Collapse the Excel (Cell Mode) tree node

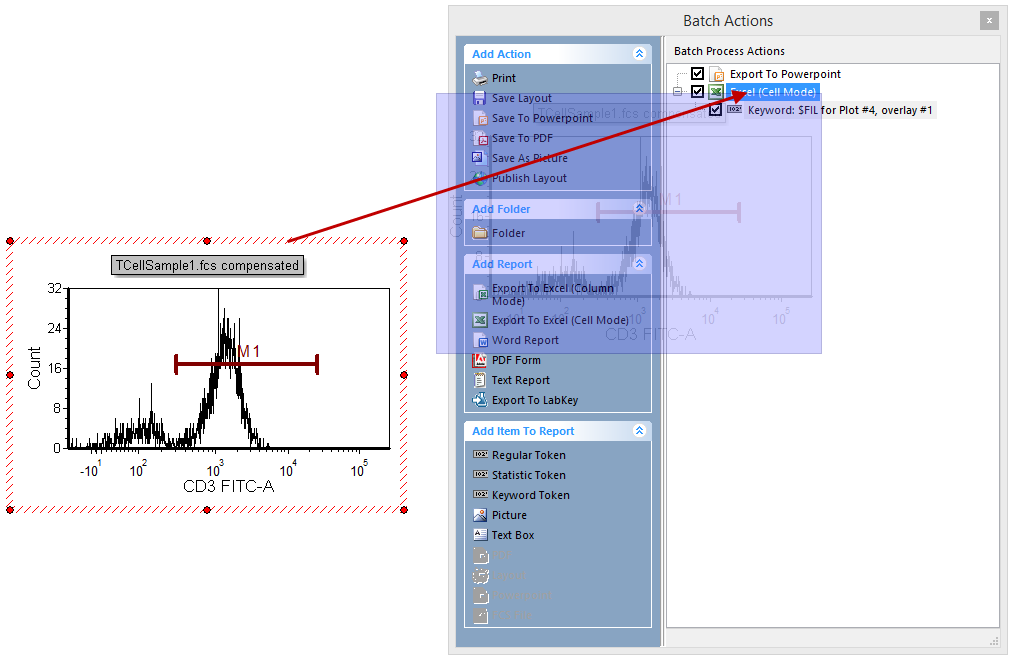[x=678, y=92]
